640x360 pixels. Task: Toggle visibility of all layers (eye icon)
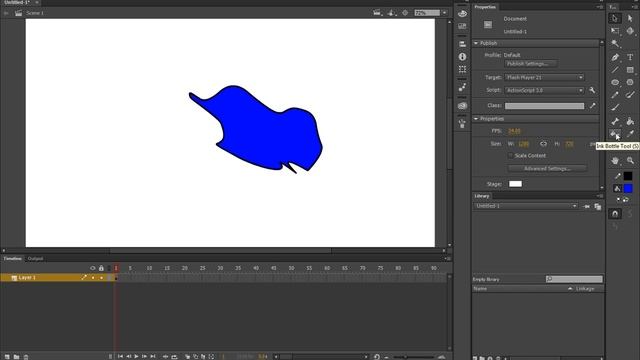[93, 268]
